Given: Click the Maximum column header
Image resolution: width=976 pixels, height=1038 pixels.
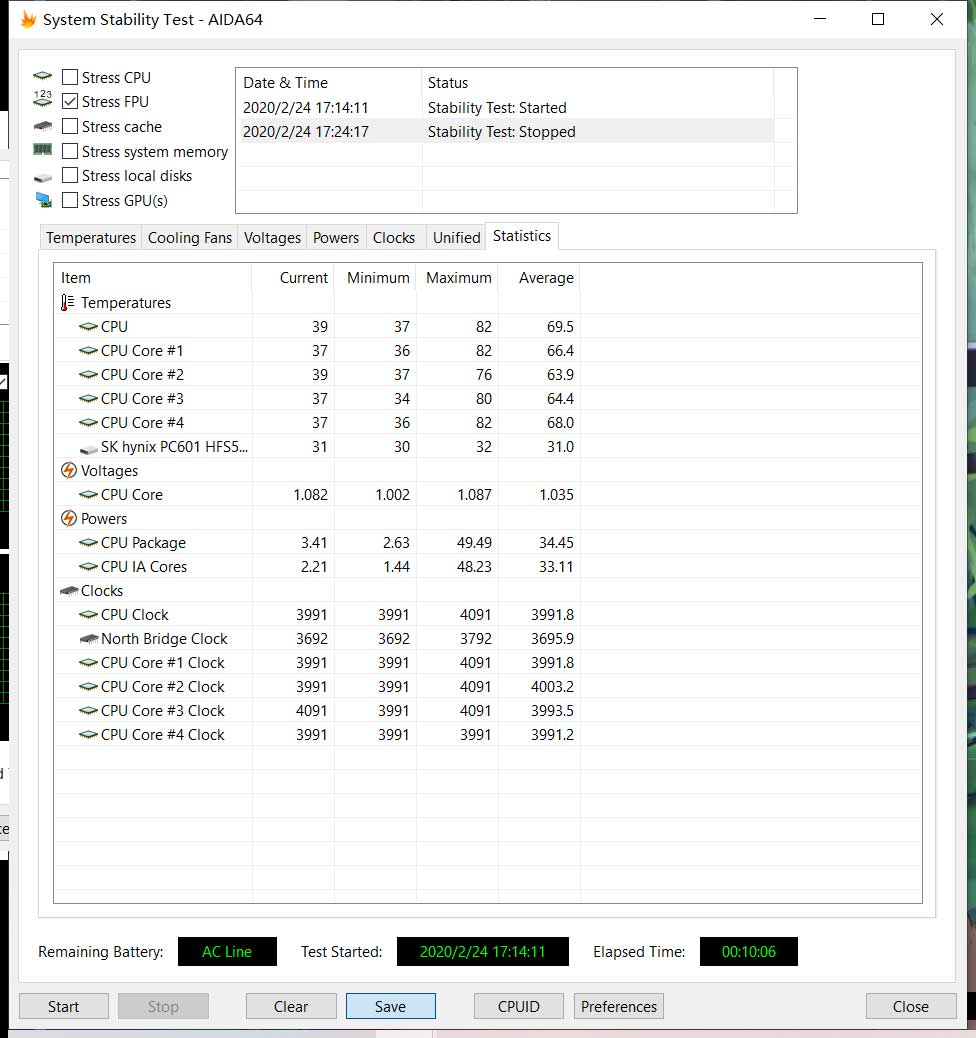Looking at the screenshot, I should coord(458,278).
